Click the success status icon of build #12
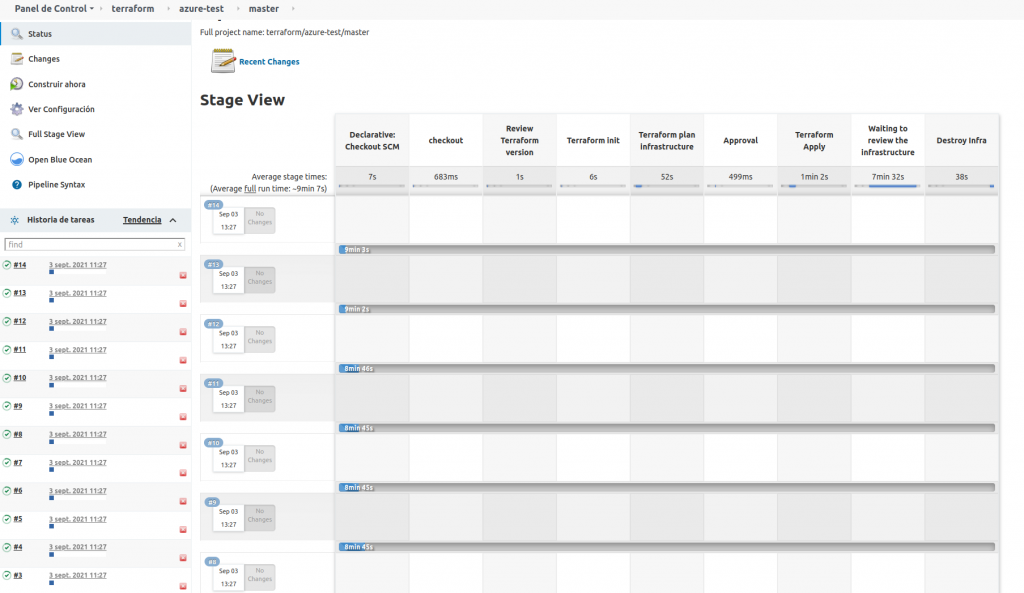The width and height of the screenshot is (1024, 593). coord(7,321)
